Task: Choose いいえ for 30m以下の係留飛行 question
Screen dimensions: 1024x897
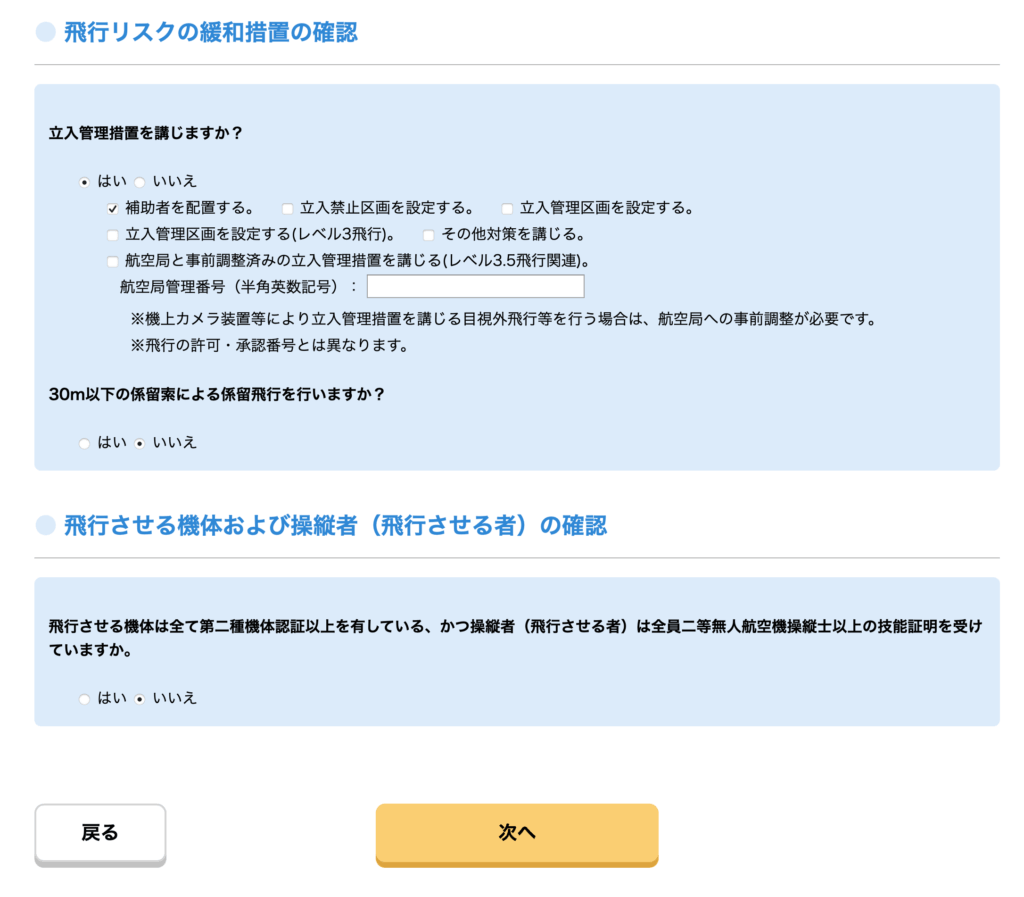Action: 140,443
